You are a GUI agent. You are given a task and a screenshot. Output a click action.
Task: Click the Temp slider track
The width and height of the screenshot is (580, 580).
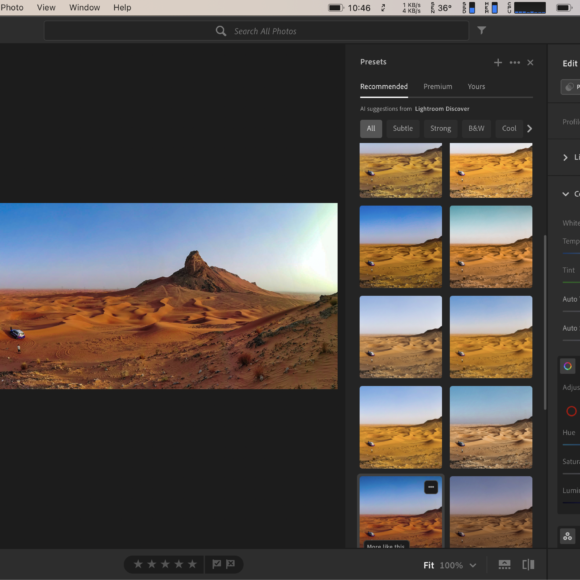pos(571,253)
